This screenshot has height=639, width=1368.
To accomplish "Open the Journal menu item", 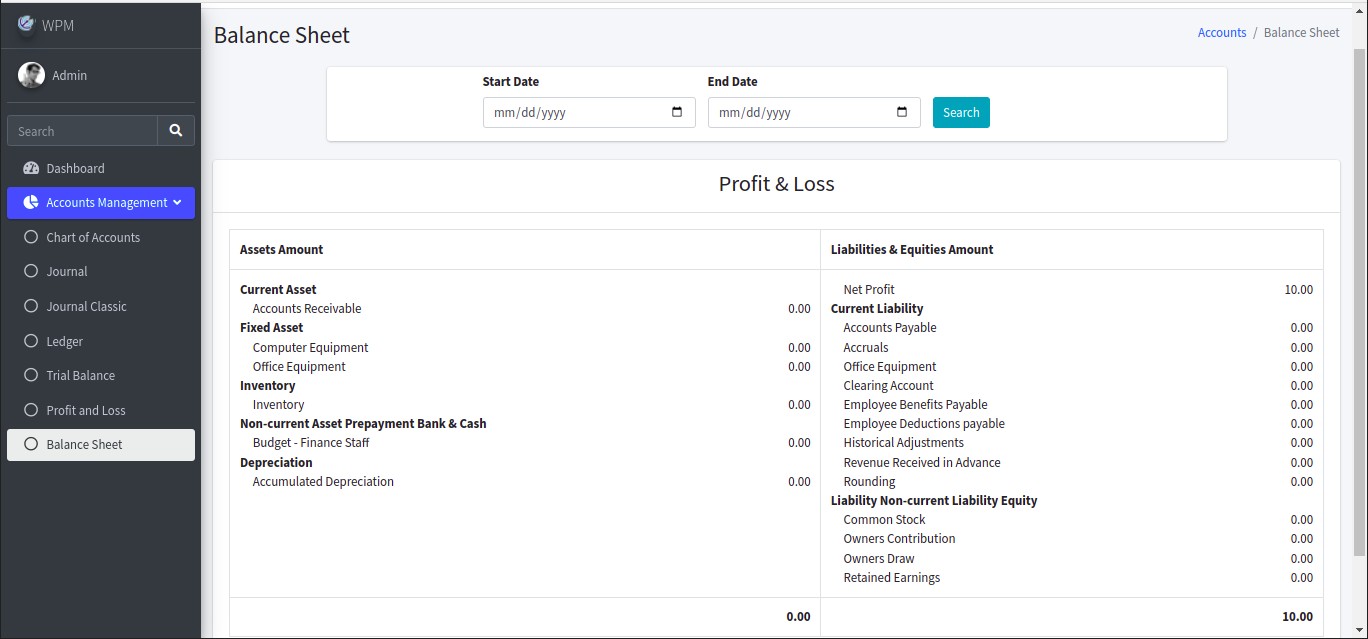I will (67, 271).
